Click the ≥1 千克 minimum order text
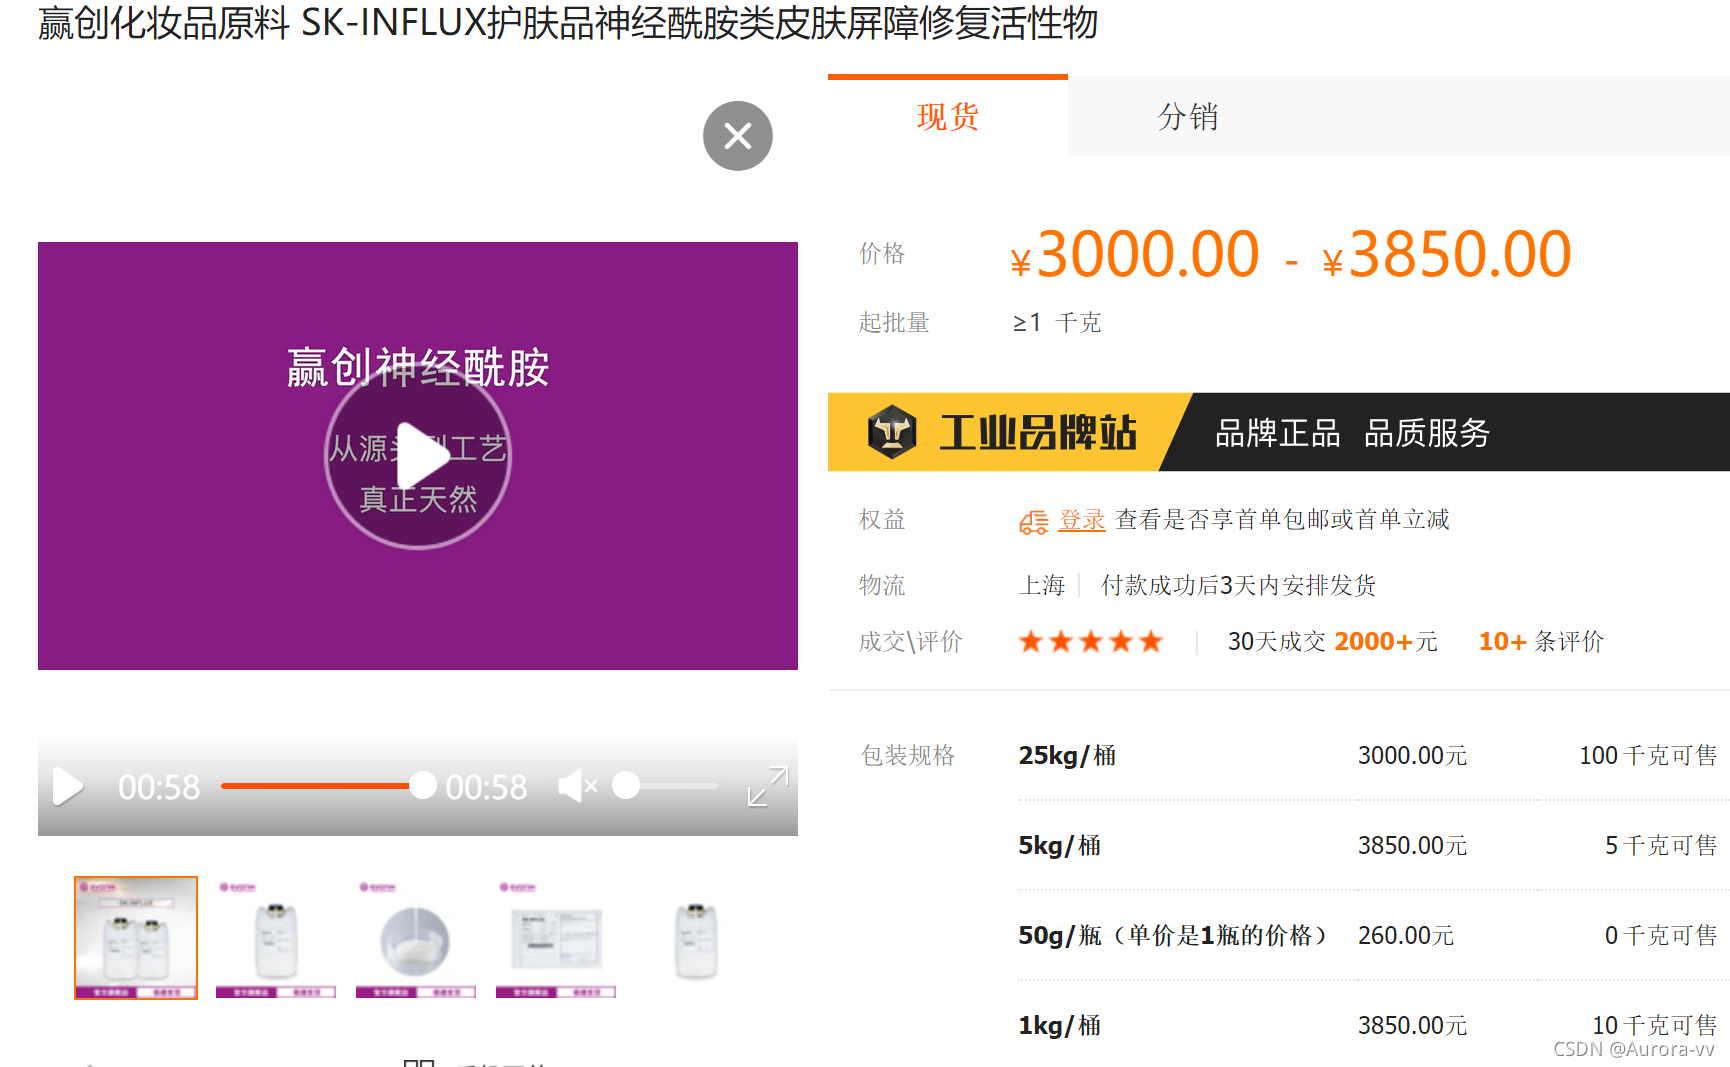 point(1057,323)
